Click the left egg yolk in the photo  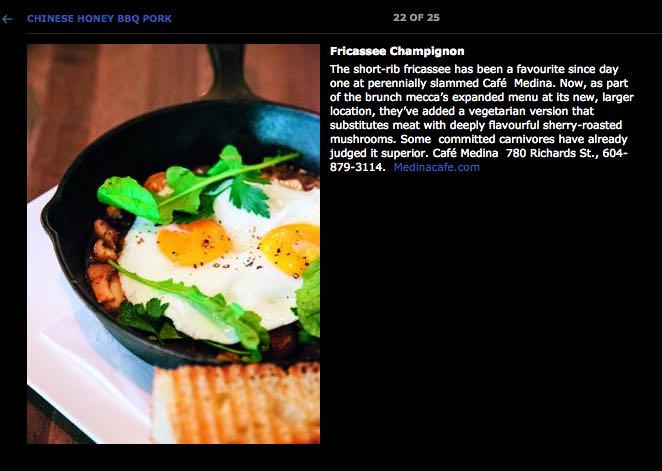click(194, 243)
